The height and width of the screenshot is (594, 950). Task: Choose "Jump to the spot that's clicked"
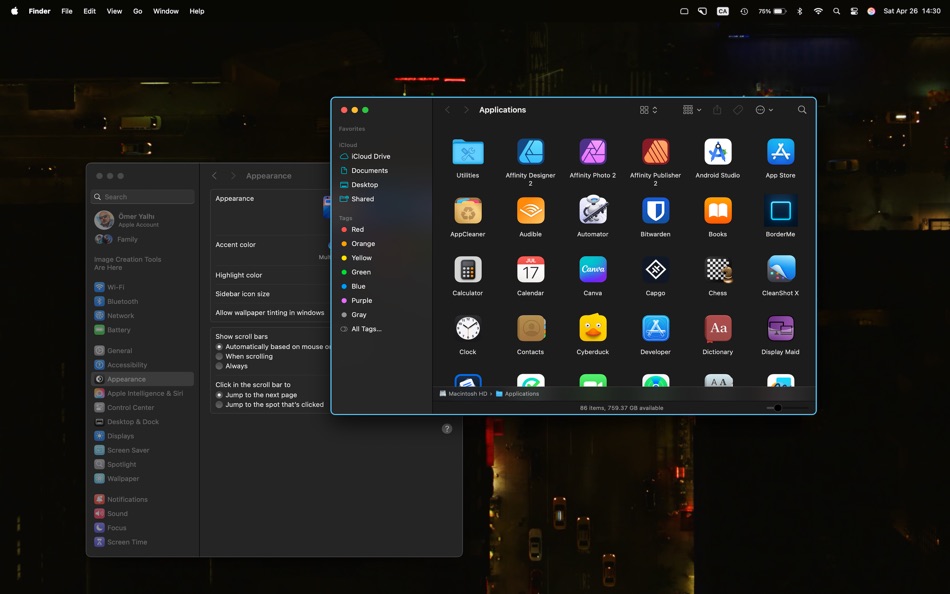tap(220, 405)
